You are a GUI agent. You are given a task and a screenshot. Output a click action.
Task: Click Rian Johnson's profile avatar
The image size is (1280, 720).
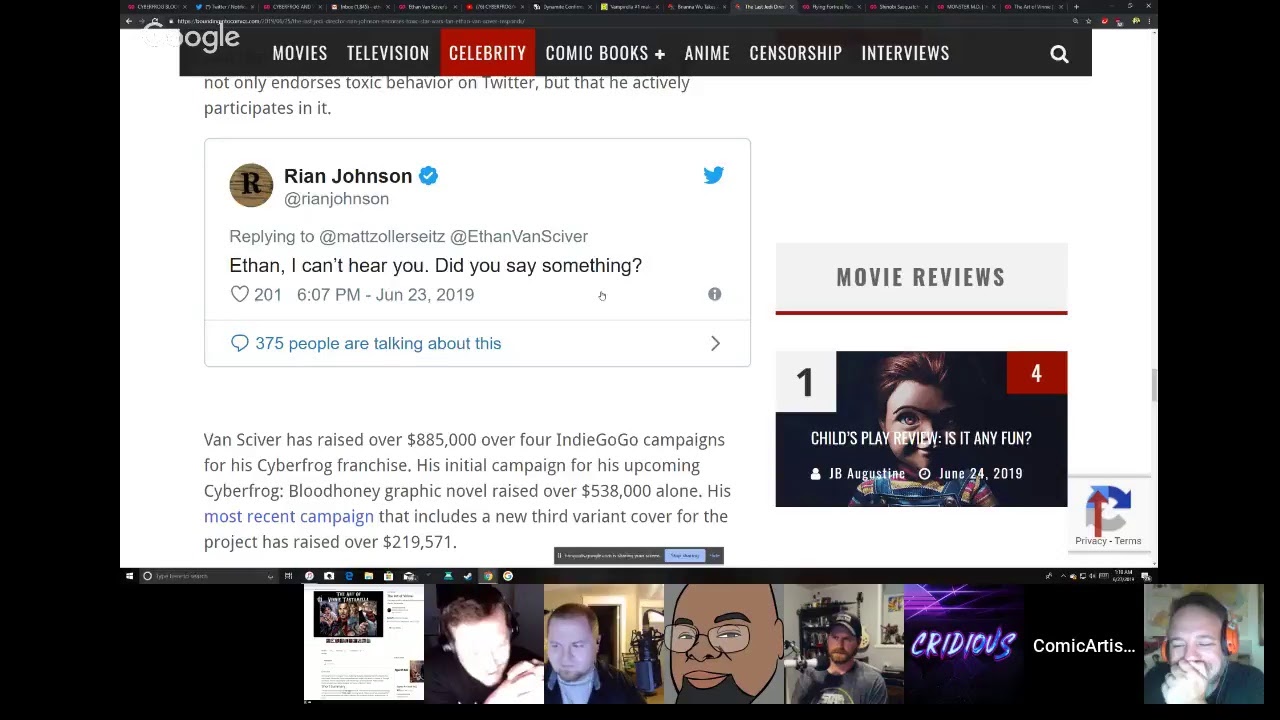(x=251, y=186)
